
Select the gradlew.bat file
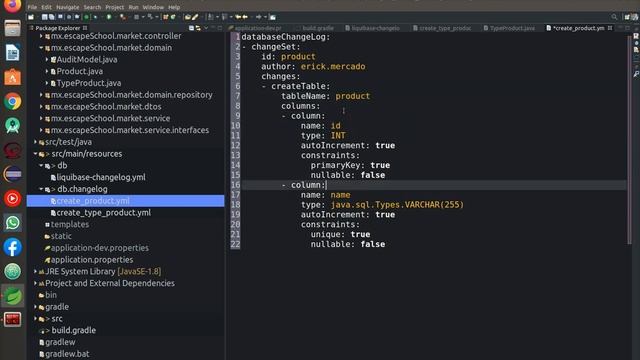pyautogui.click(x=67, y=354)
